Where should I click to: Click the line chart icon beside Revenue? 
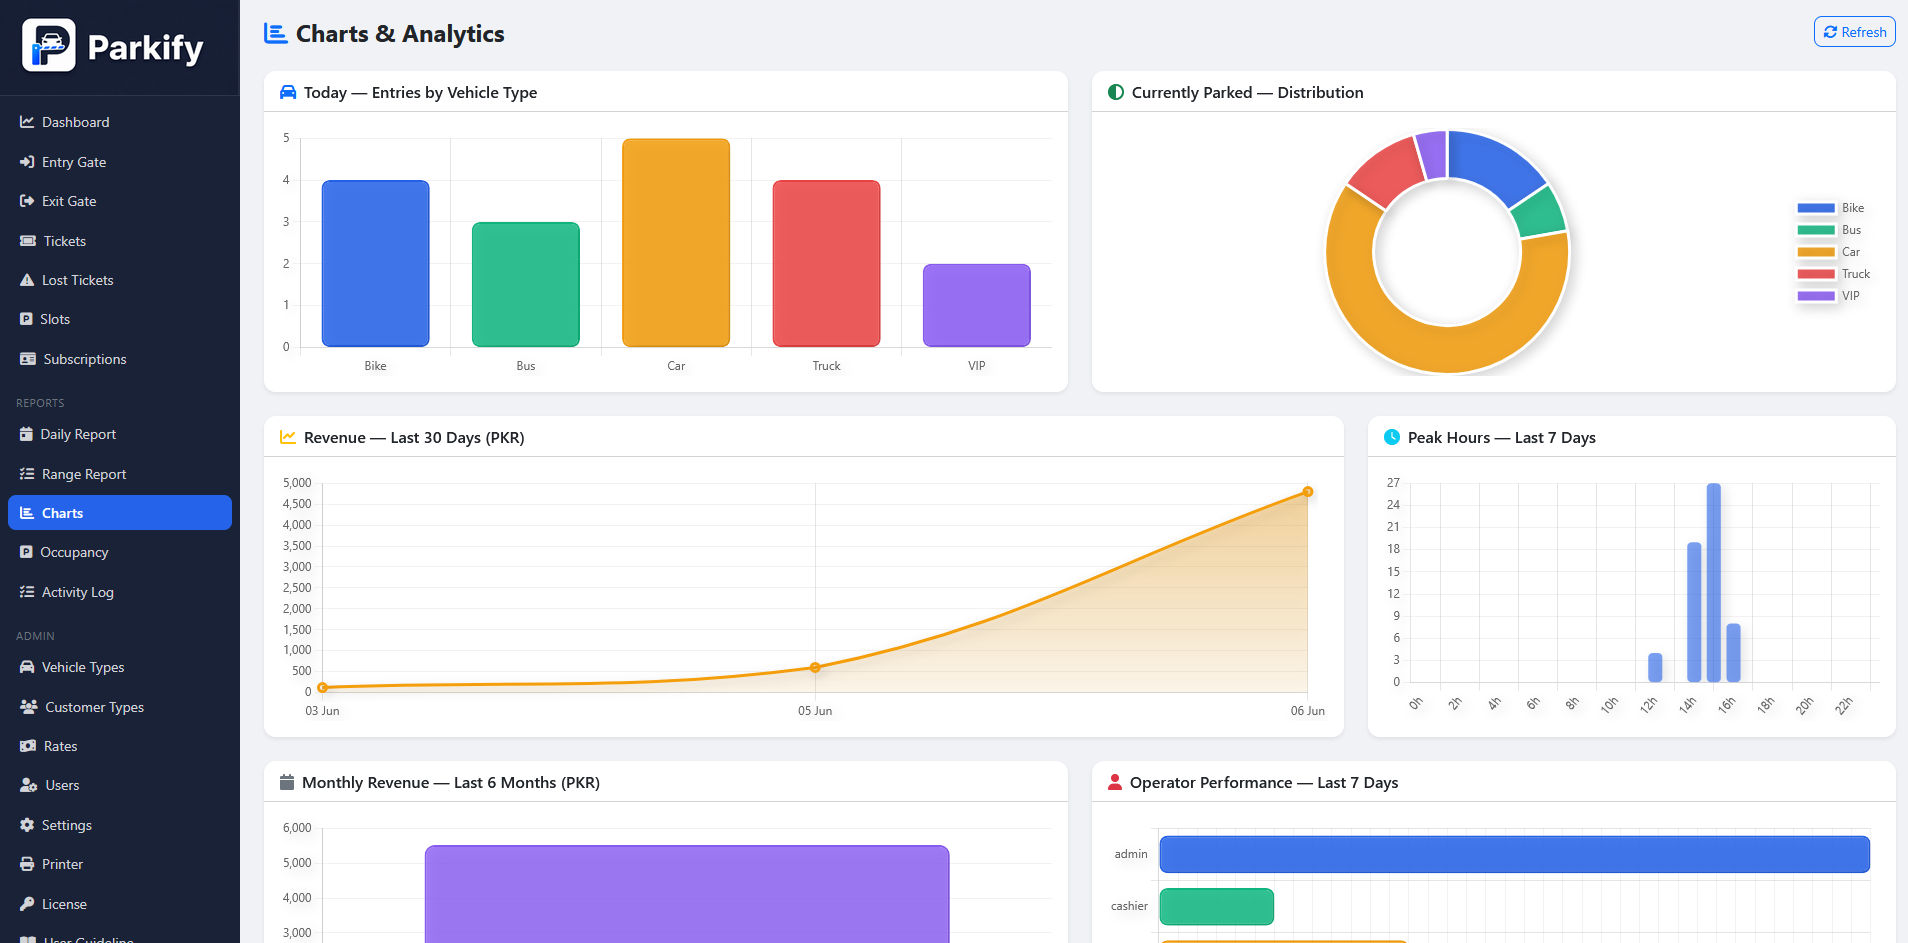click(288, 437)
